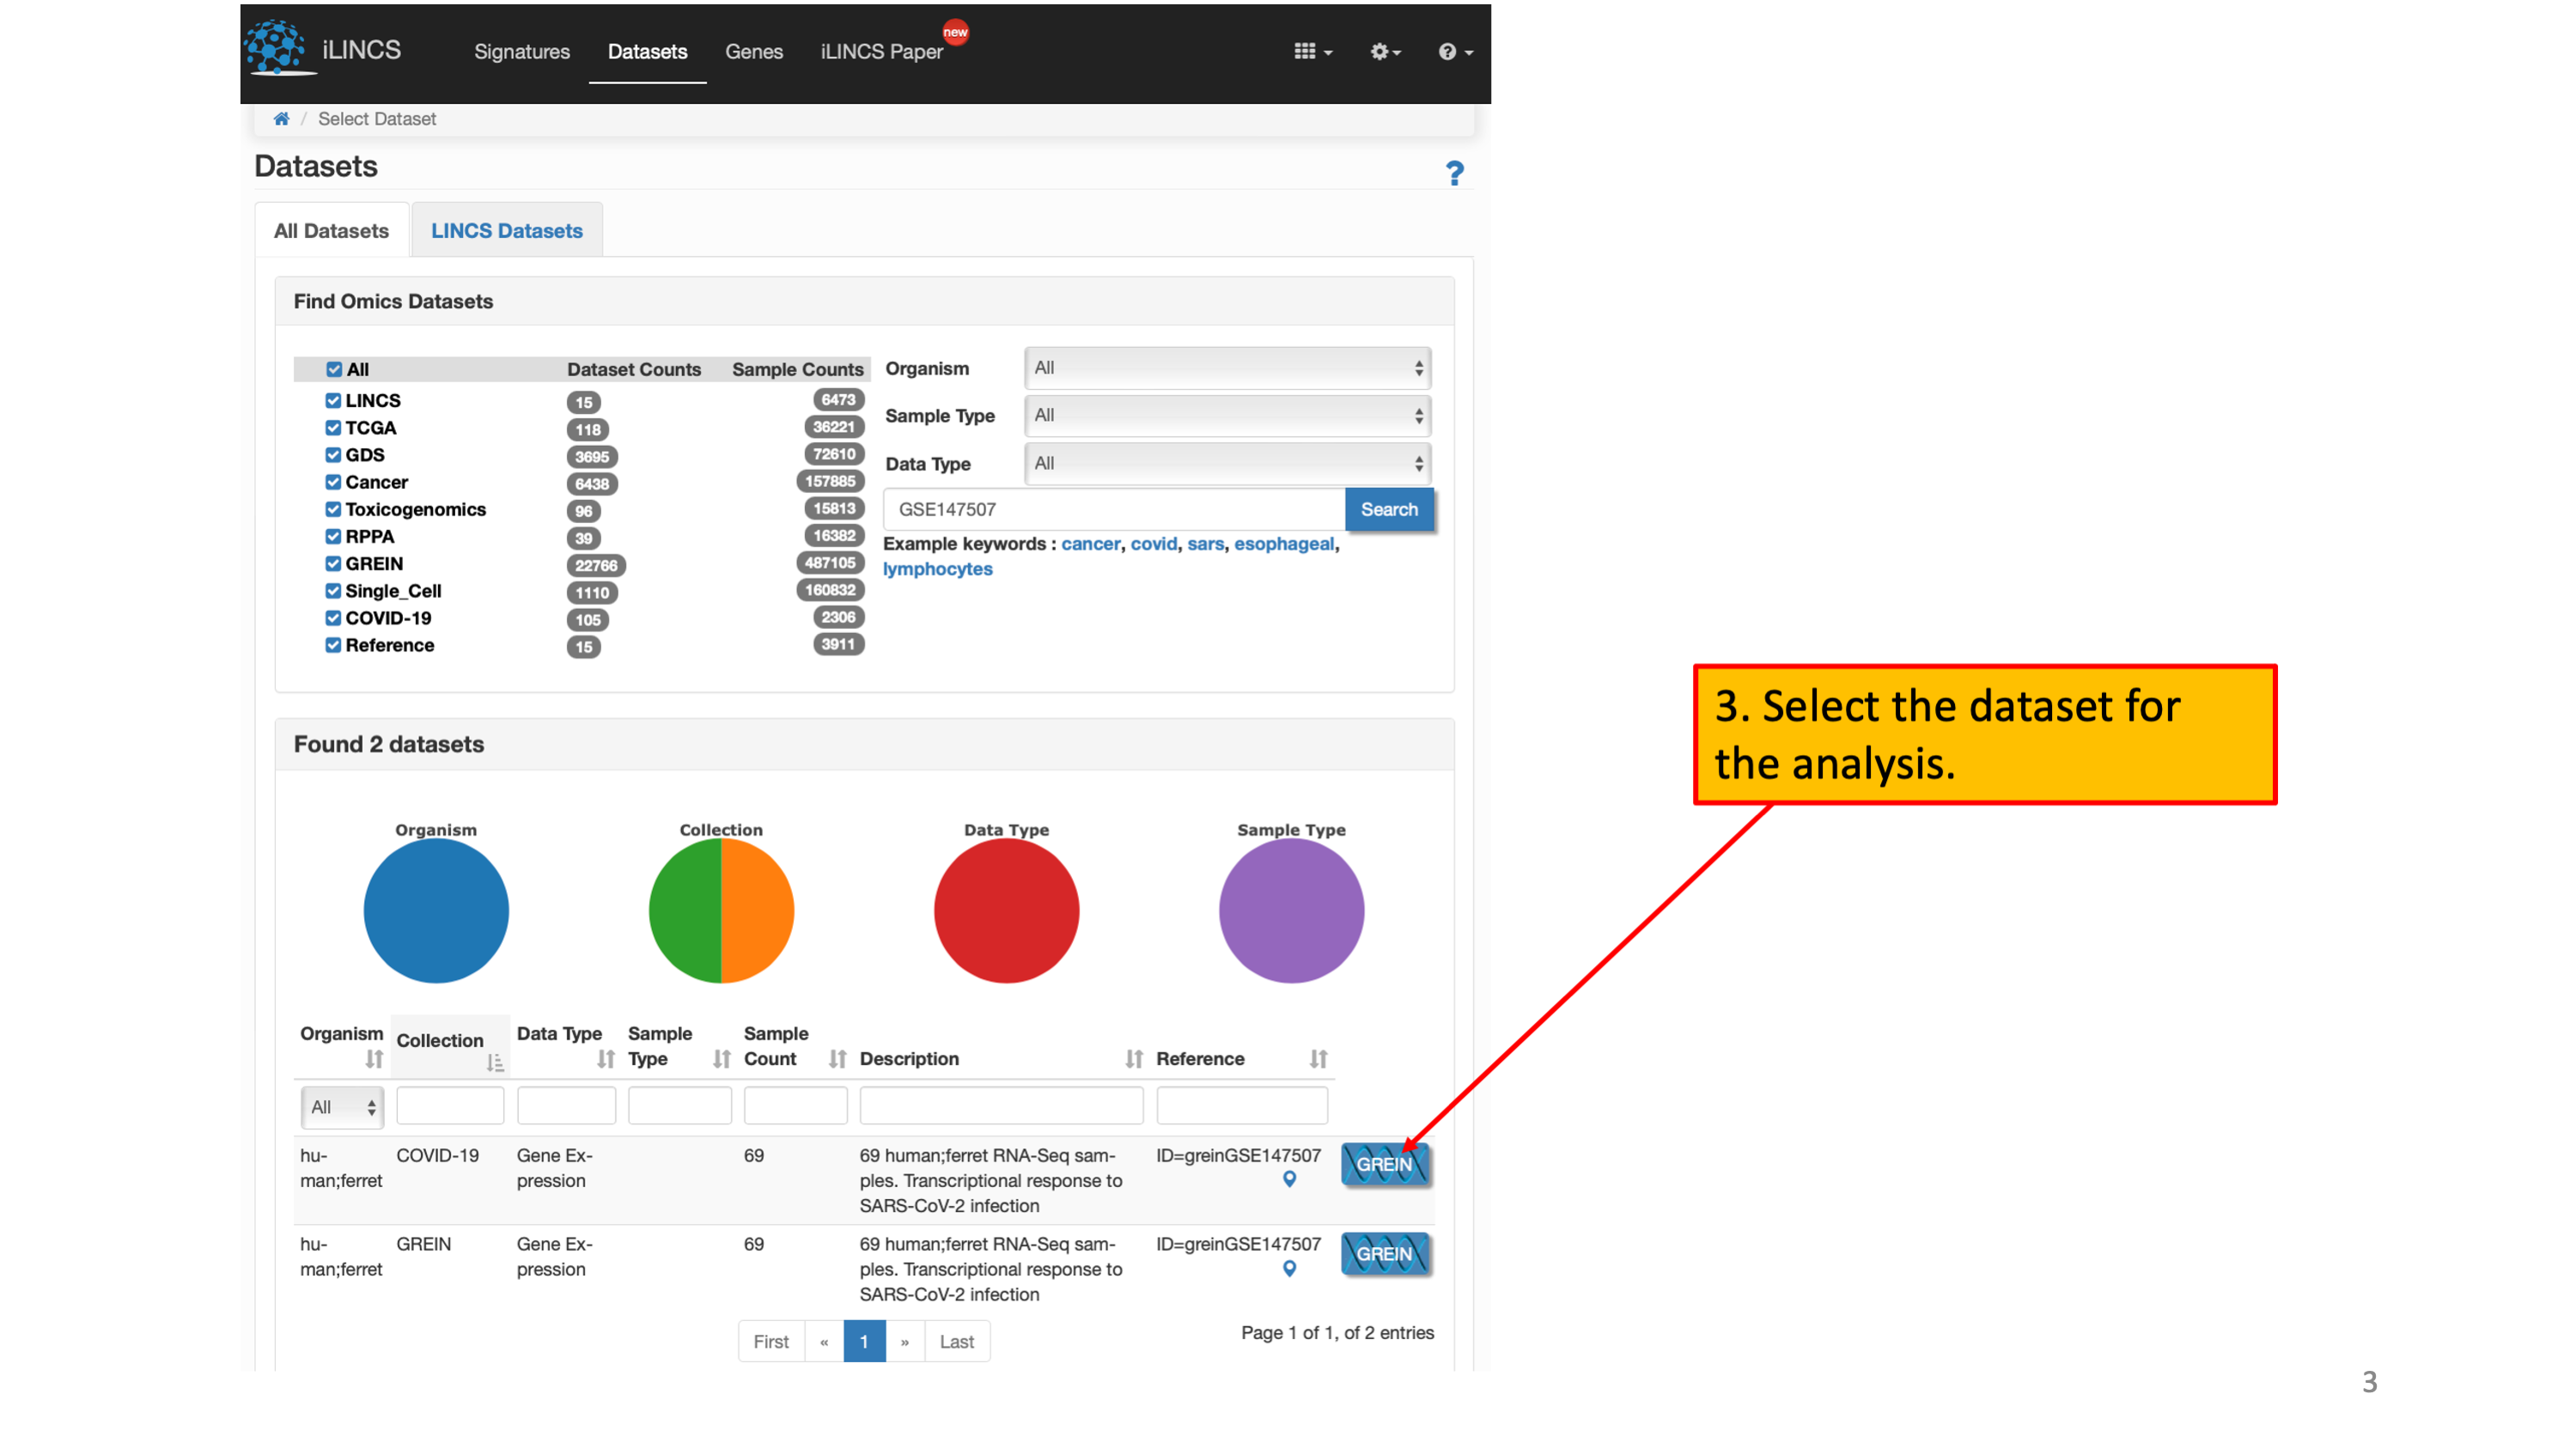Viewport: 2576px width, 1449px height.
Task: Click the 'covid' example keyword link
Action: 1153,543
